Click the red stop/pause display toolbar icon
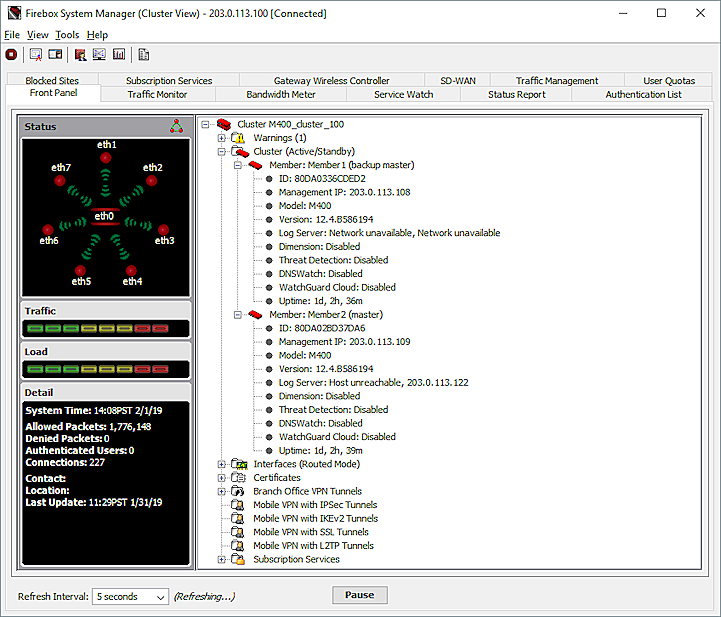 coord(12,54)
